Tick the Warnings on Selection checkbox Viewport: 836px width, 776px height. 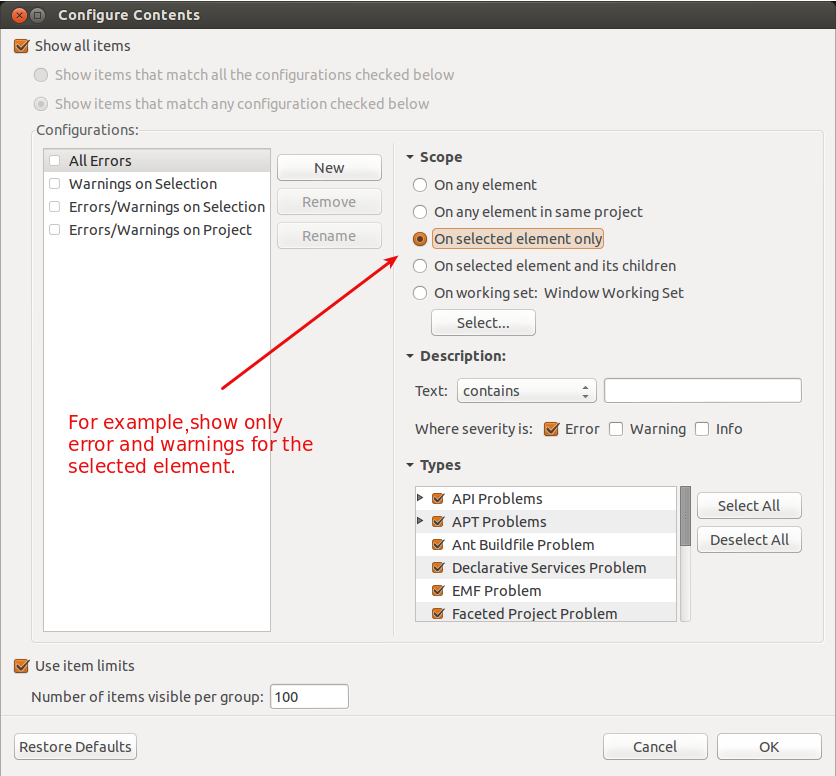click(x=54, y=183)
